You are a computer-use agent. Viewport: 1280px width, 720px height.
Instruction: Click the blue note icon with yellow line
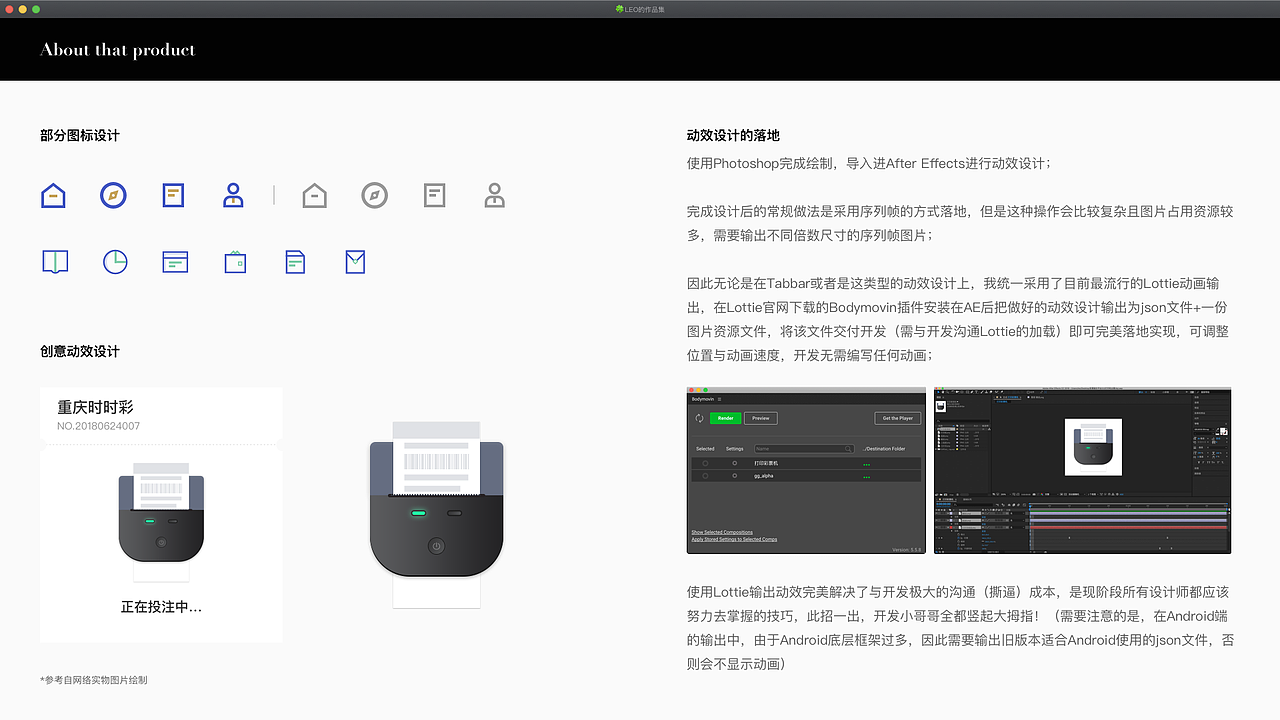coord(174,195)
